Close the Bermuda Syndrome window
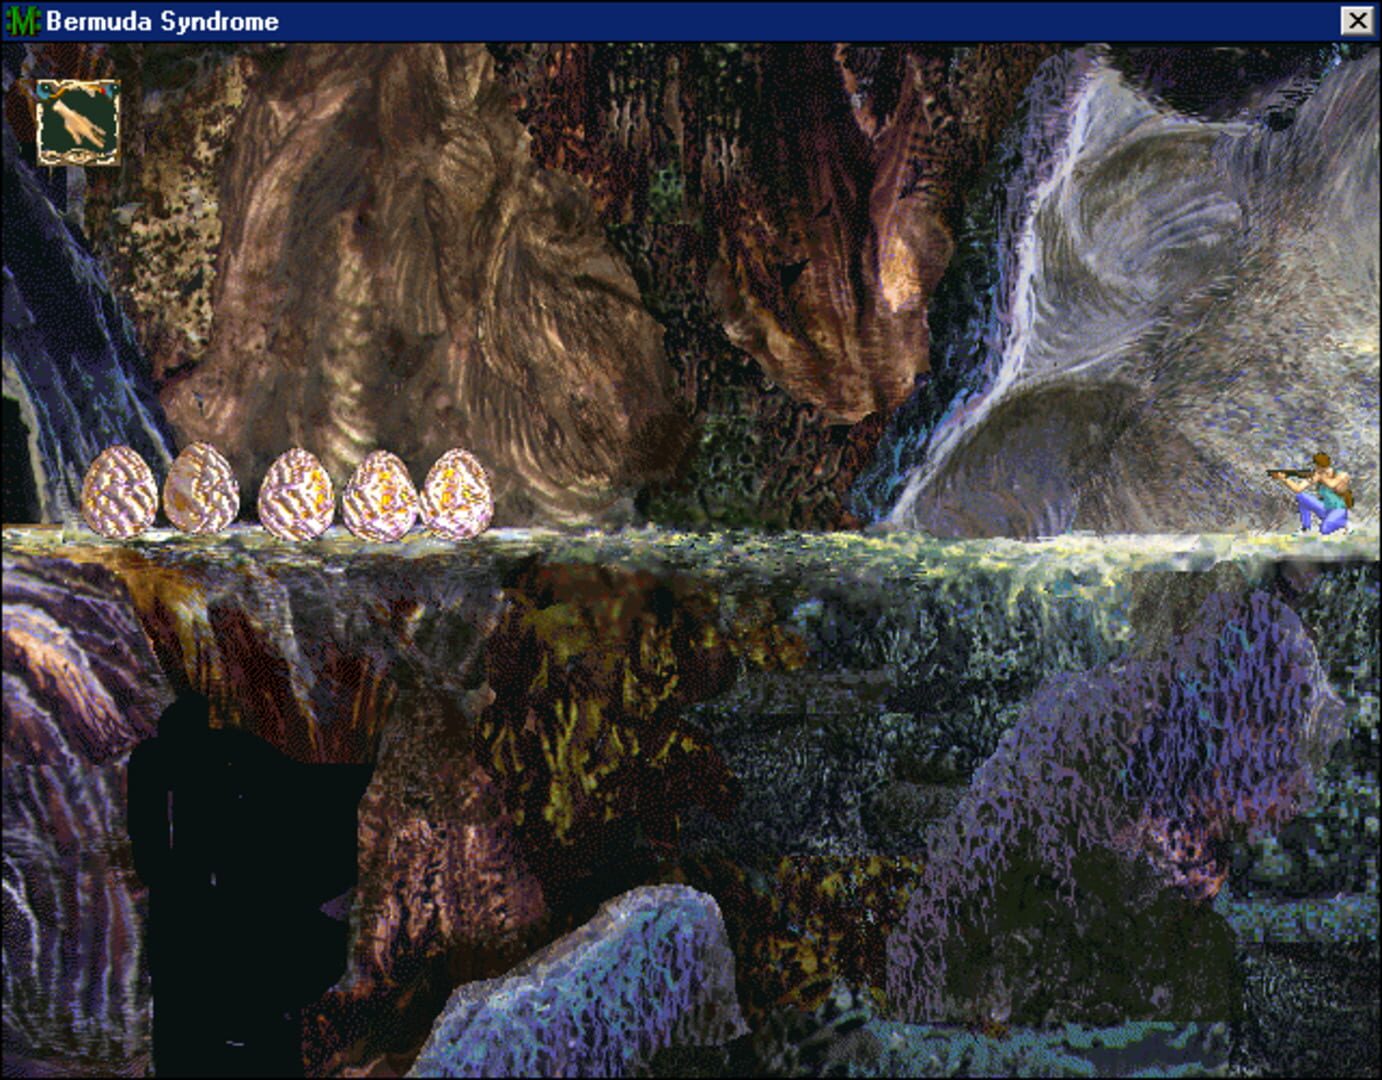 coord(1357,17)
